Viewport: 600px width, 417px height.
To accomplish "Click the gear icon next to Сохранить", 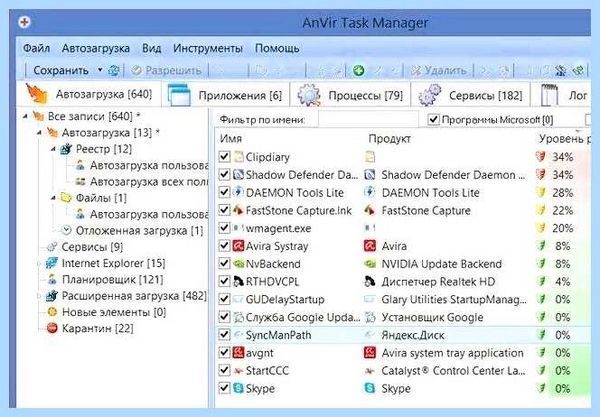I will [x=114, y=70].
